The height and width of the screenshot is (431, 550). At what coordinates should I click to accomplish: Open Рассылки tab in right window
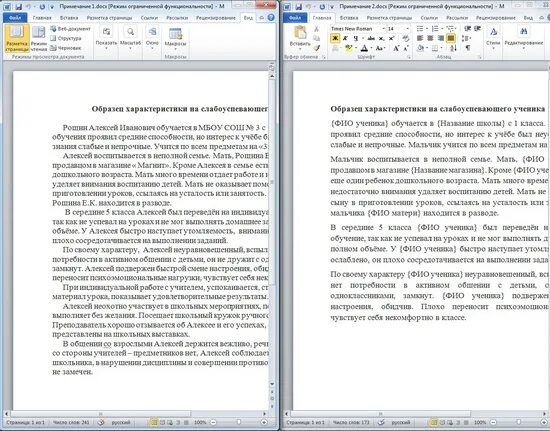457,18
